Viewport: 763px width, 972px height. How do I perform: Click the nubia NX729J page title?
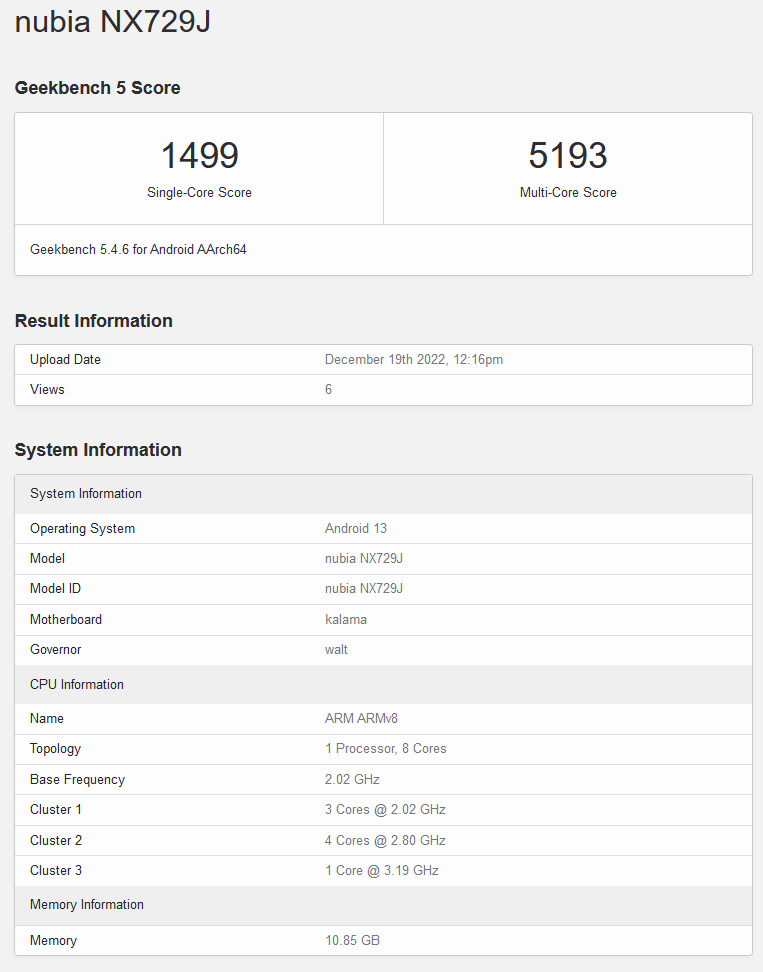click(112, 22)
